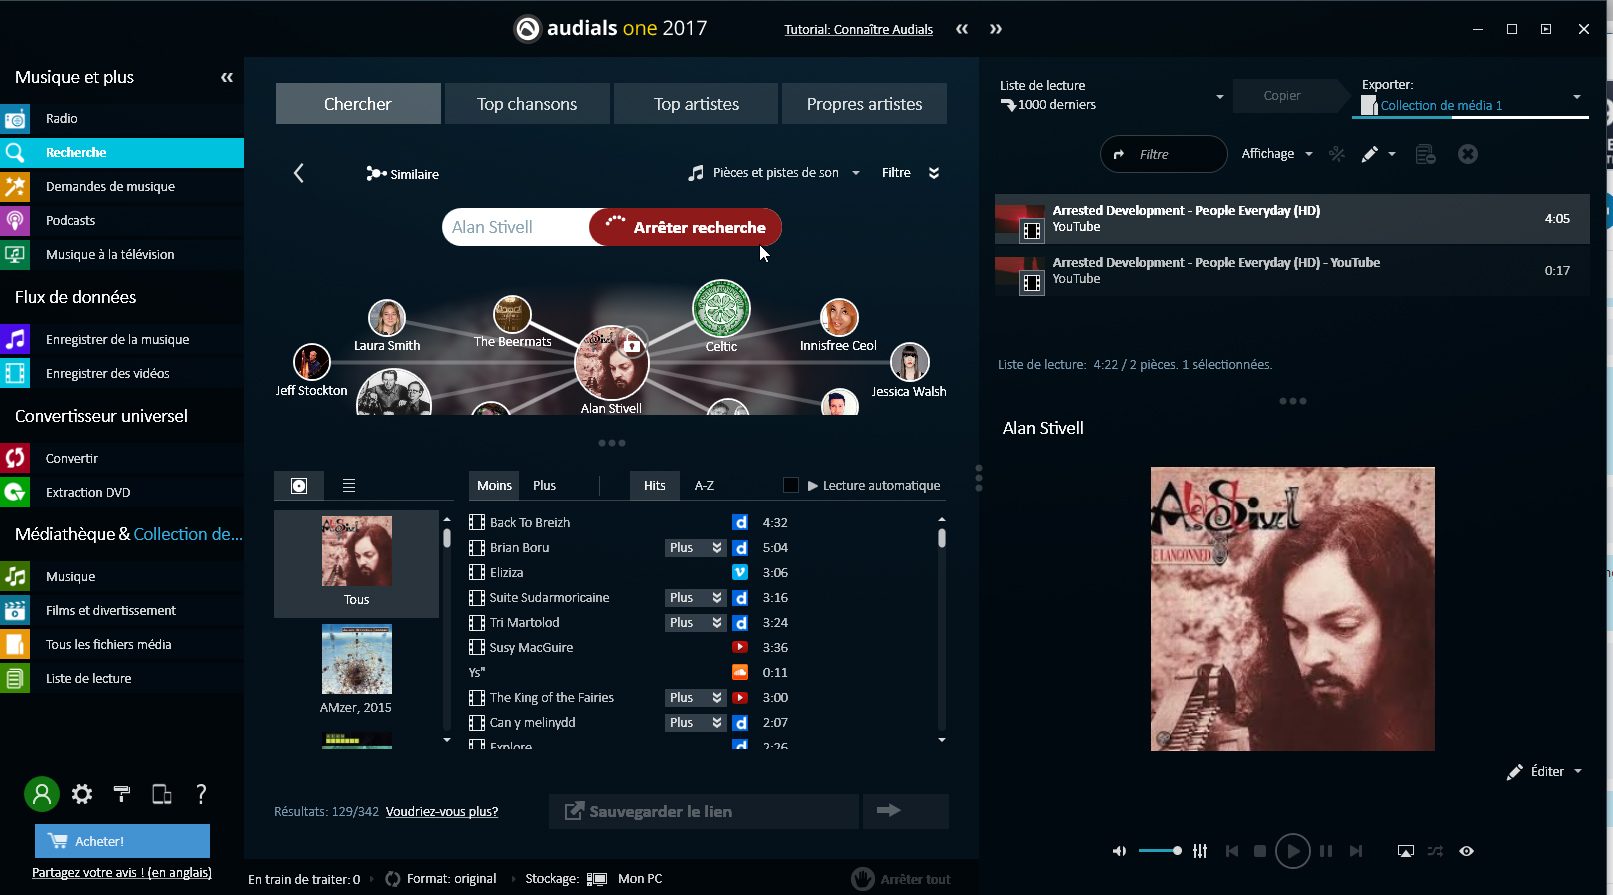Viewport: 1613px width, 895px height.
Task: Open Tutorial: Connaître Audials link
Action: 858,29
